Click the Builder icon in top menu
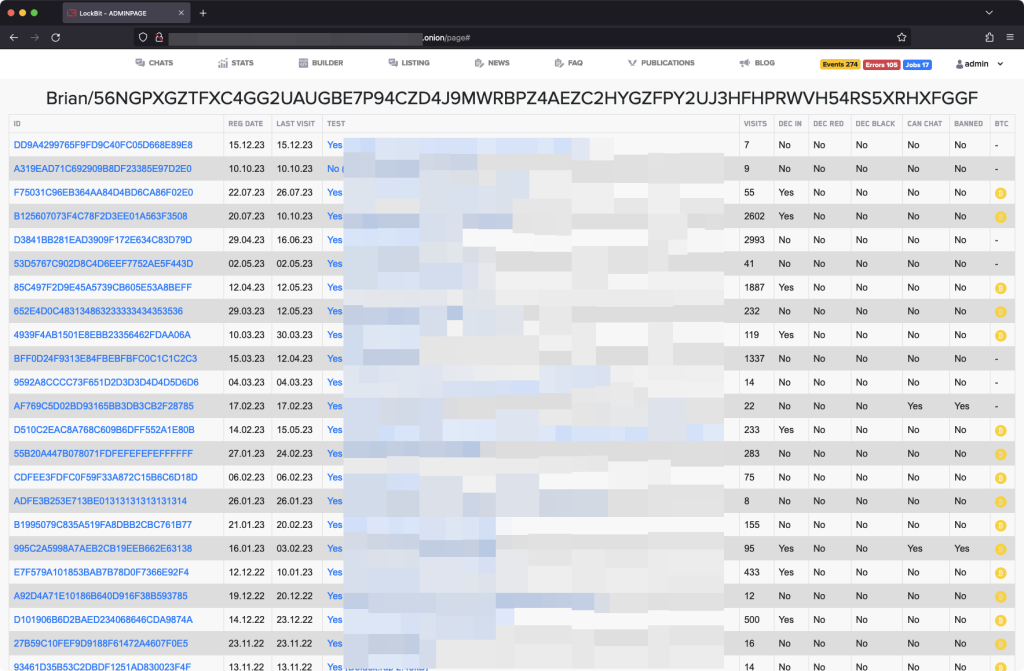 click(303, 63)
